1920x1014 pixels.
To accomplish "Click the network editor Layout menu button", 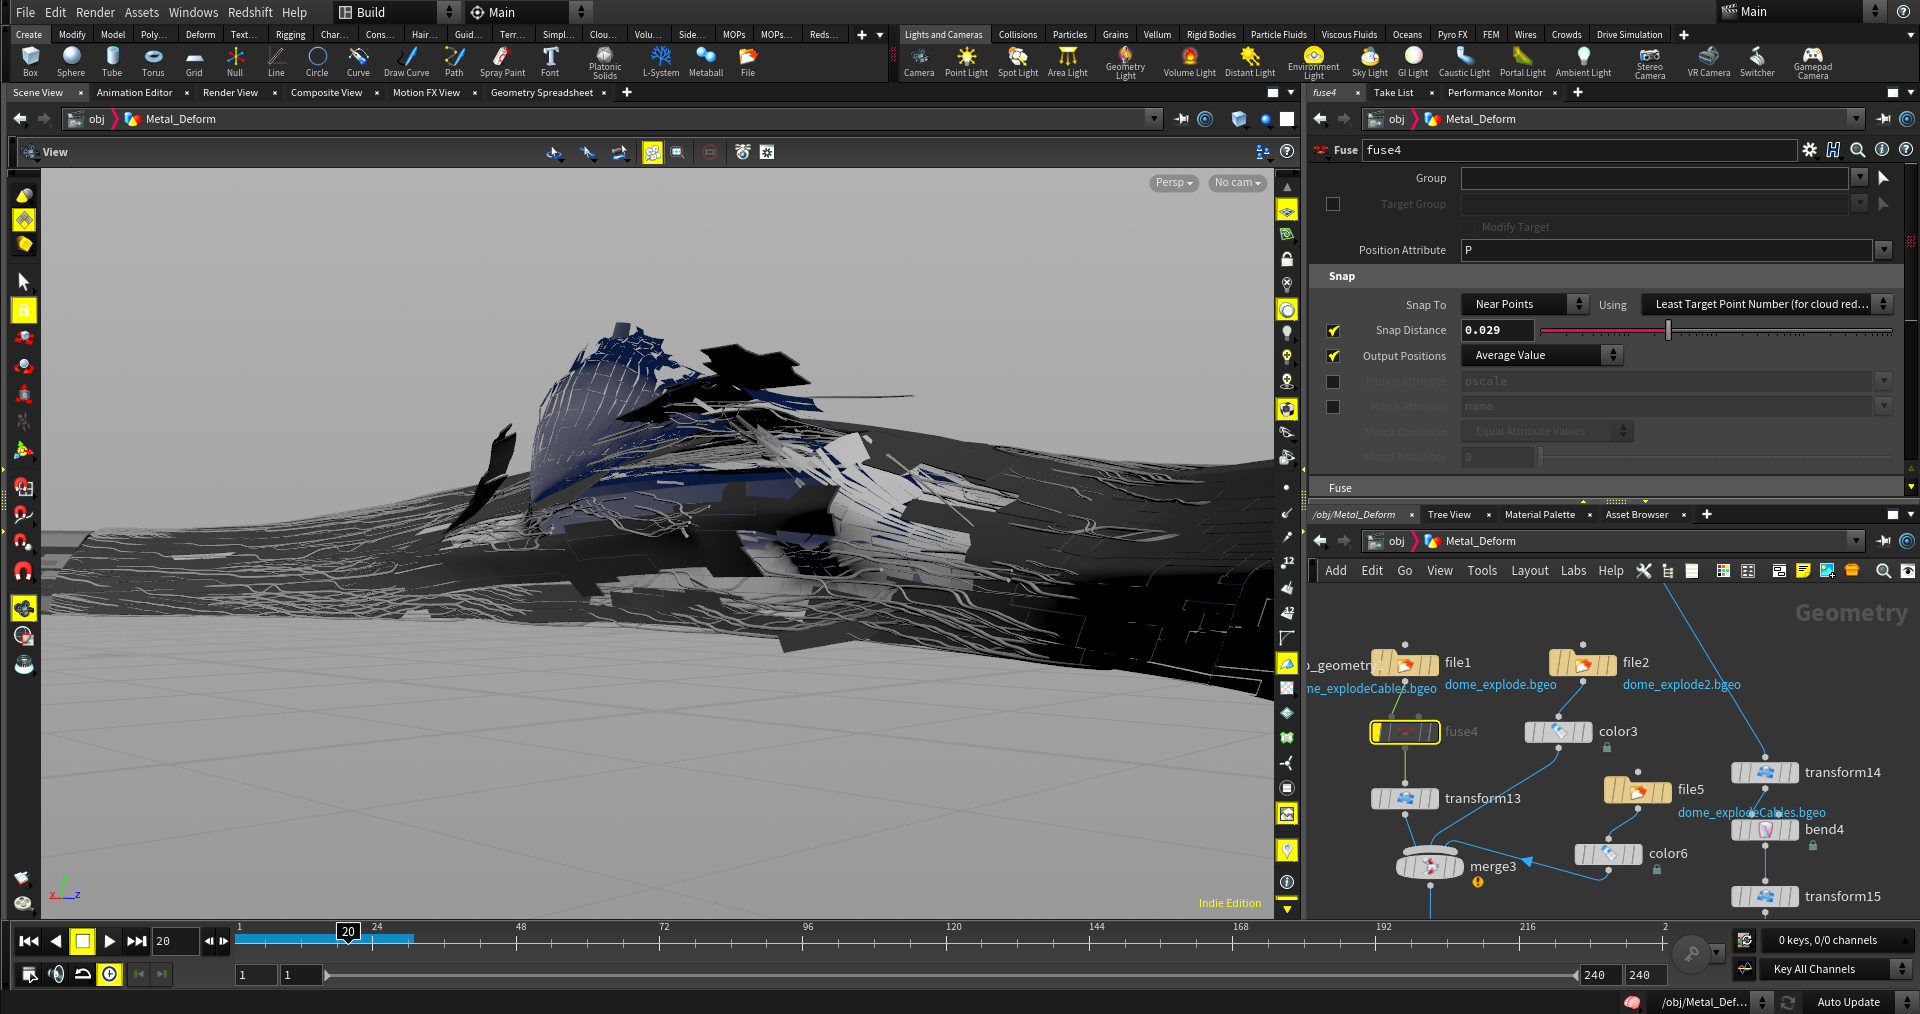I will [1529, 571].
